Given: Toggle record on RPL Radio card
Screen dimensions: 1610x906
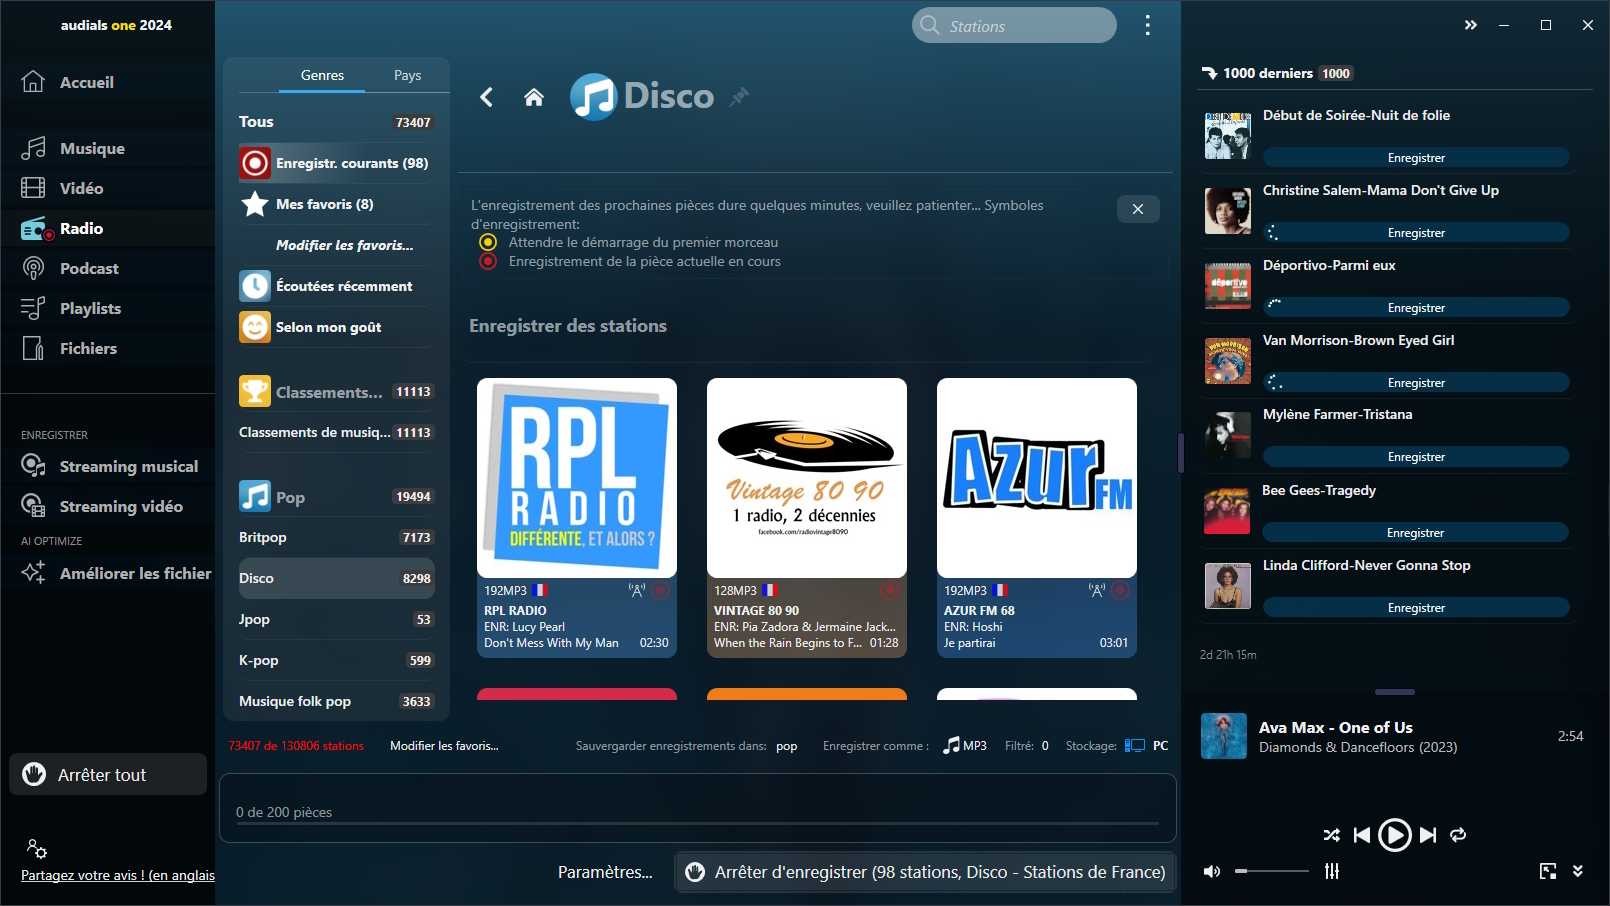Looking at the screenshot, I should coord(660,590).
